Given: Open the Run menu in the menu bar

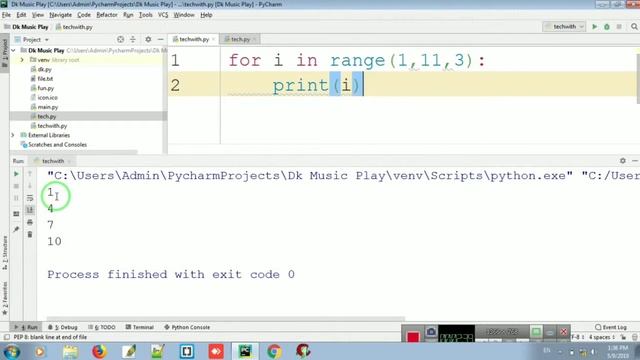Looking at the screenshot, I should 128,15.
